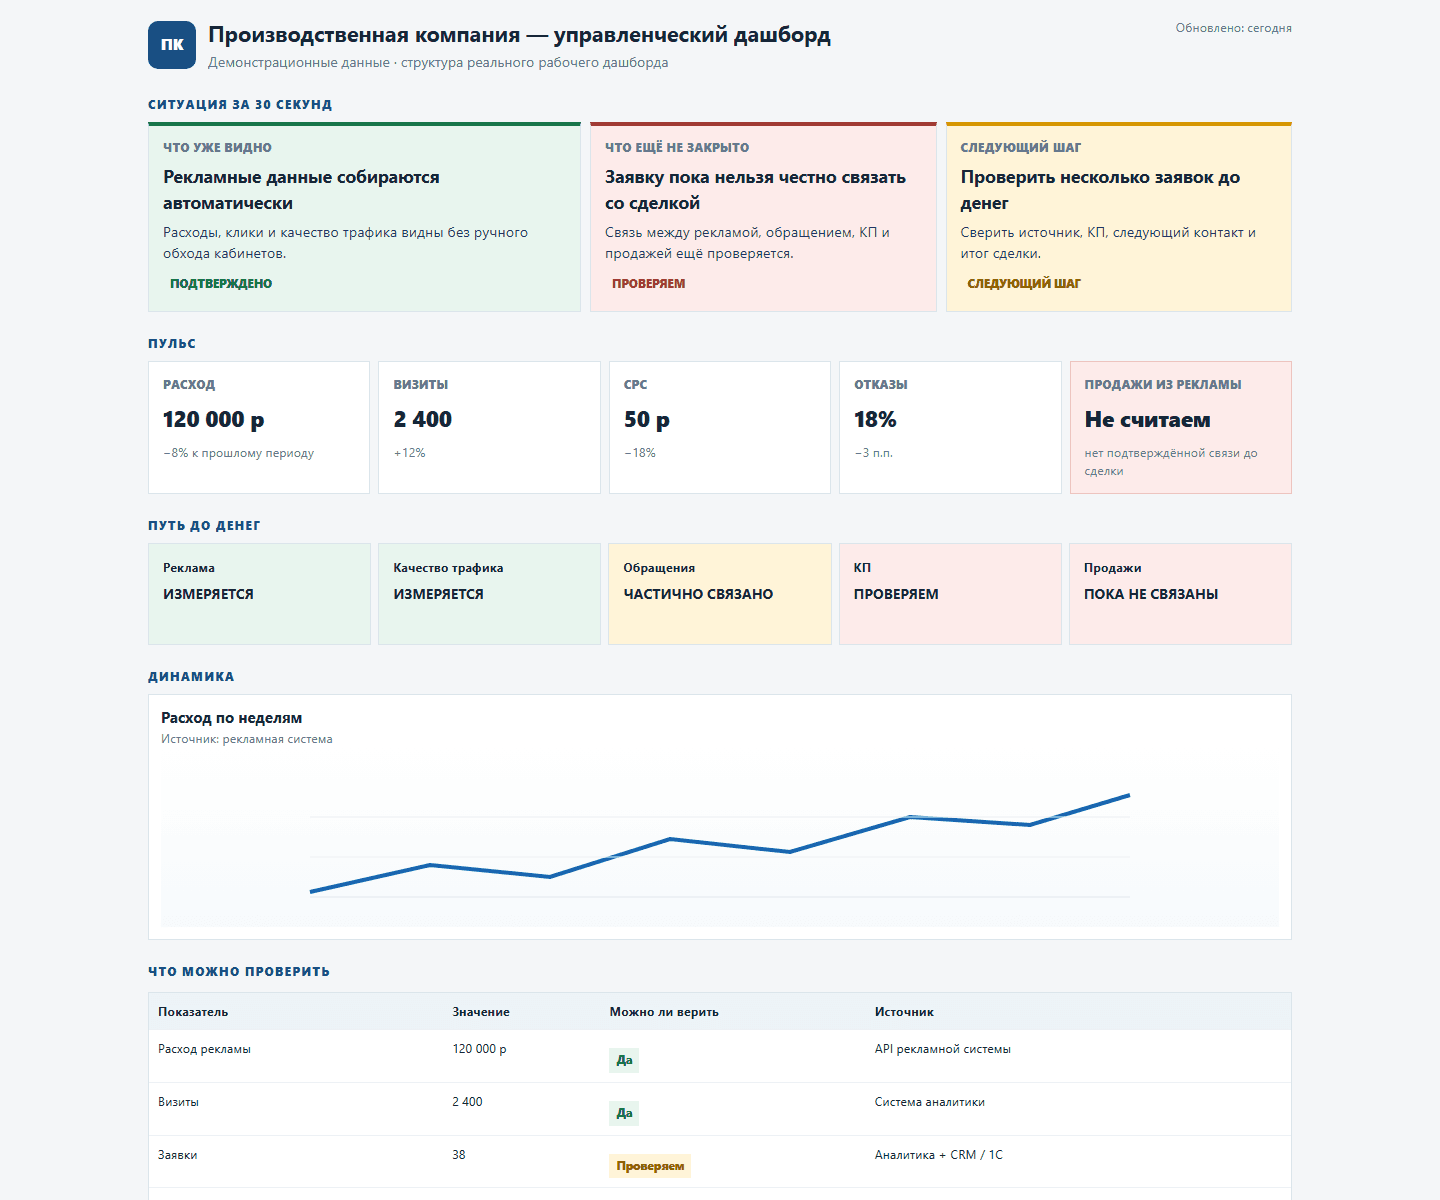Click the 'Качество трафика' step tile
1440x1200 pixels.
pos(489,594)
